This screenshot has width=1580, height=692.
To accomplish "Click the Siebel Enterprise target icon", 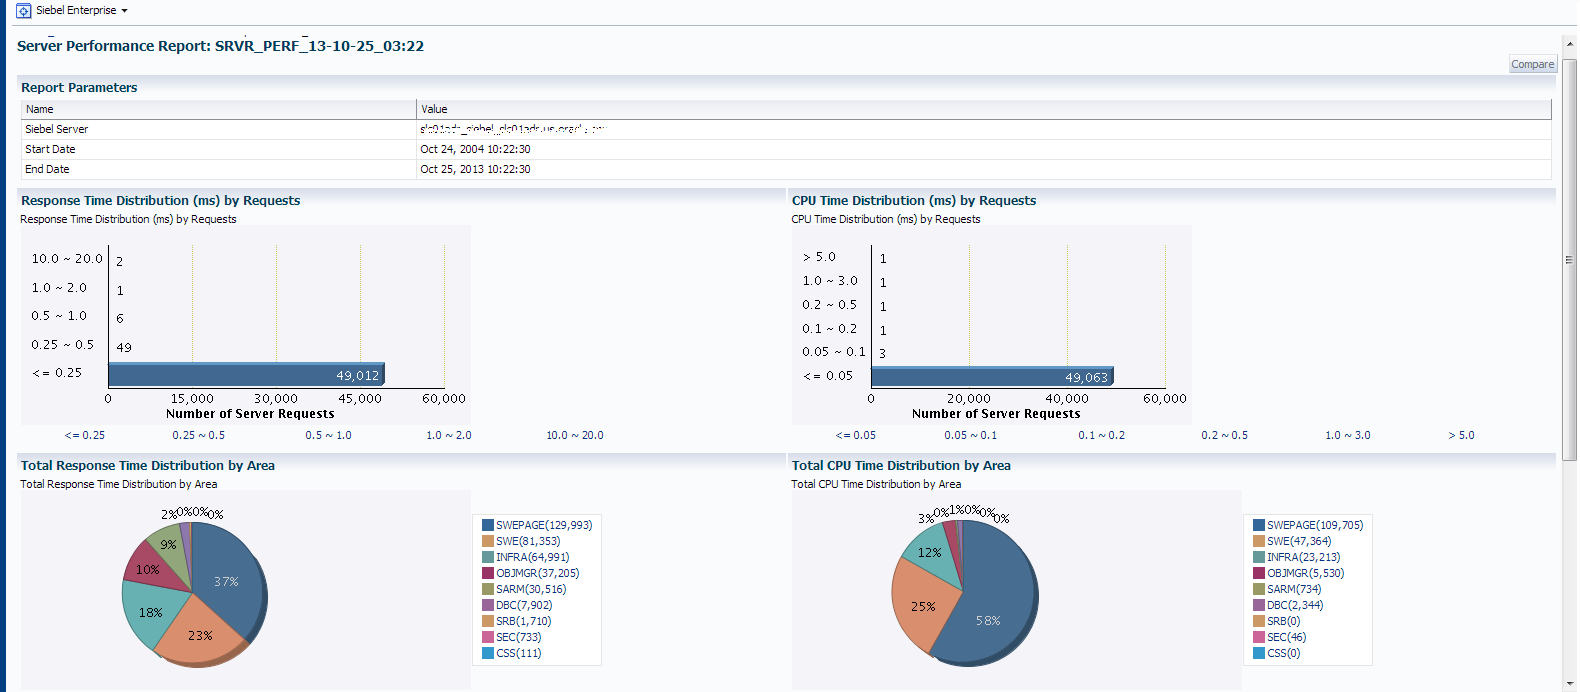I will coord(24,11).
